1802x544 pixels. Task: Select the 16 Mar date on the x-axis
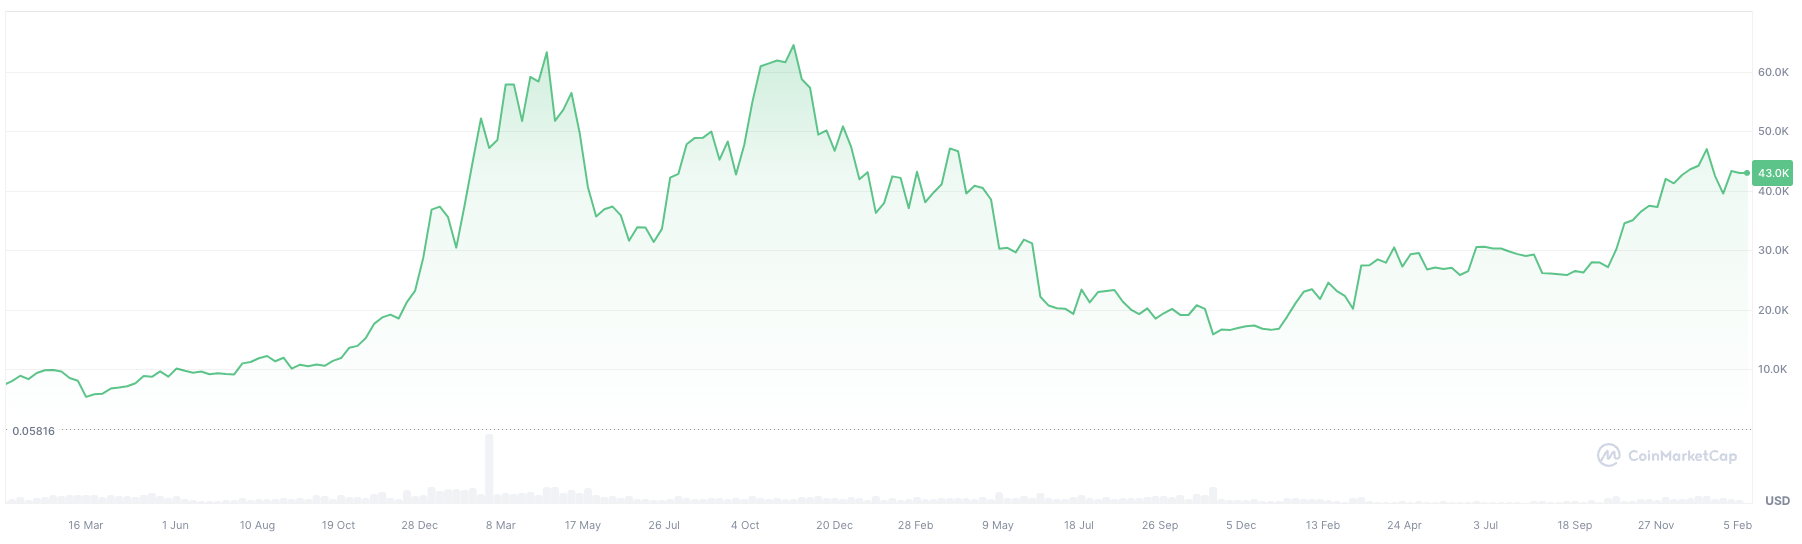coord(86,525)
